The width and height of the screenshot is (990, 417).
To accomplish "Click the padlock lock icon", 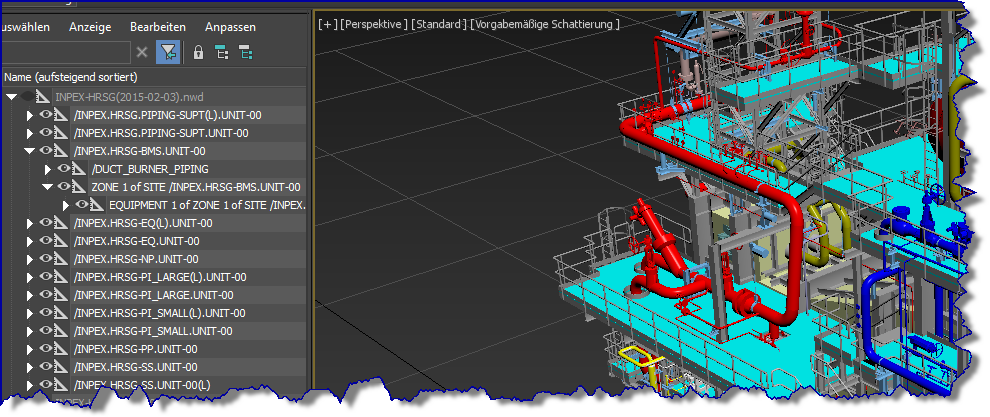I will 198,52.
